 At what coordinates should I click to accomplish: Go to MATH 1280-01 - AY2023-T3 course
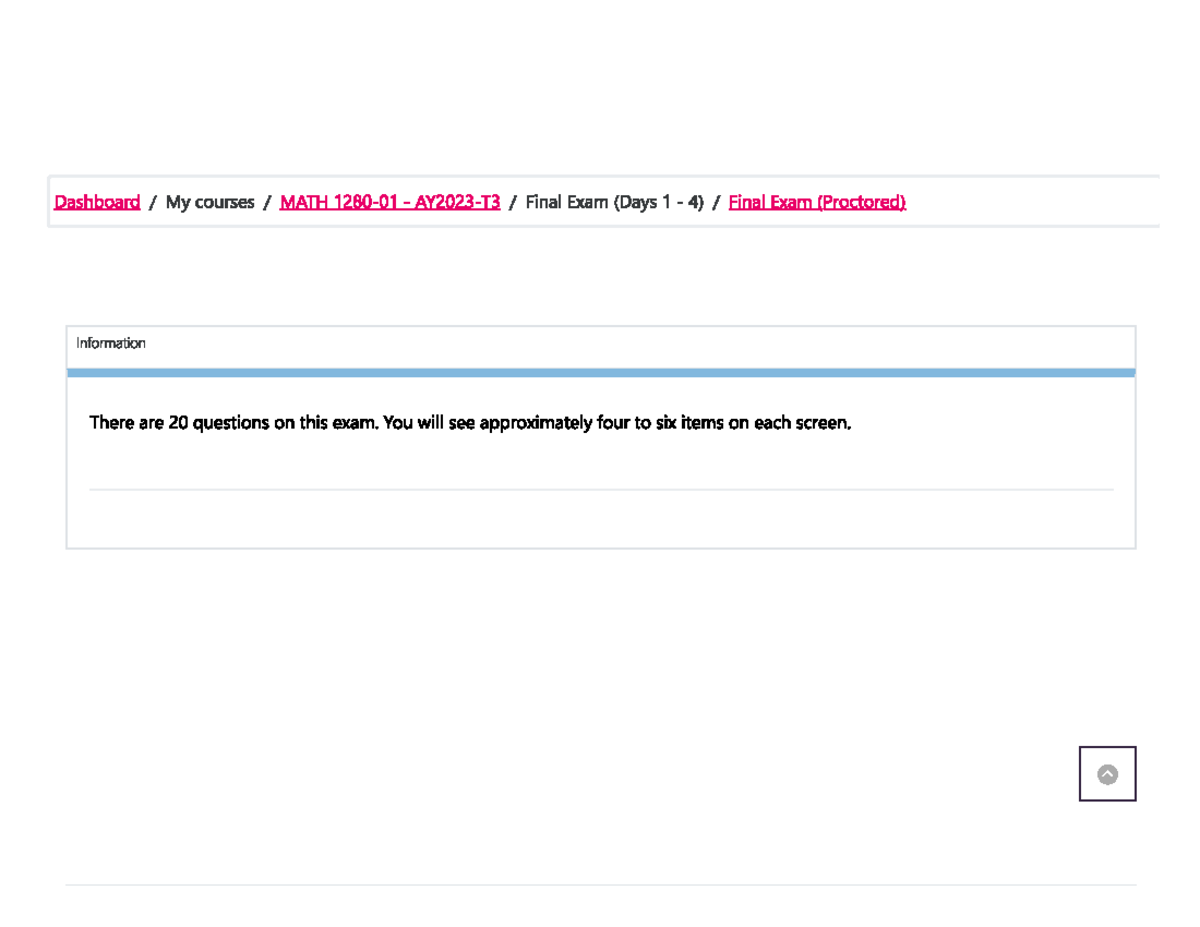pyautogui.click(x=390, y=202)
